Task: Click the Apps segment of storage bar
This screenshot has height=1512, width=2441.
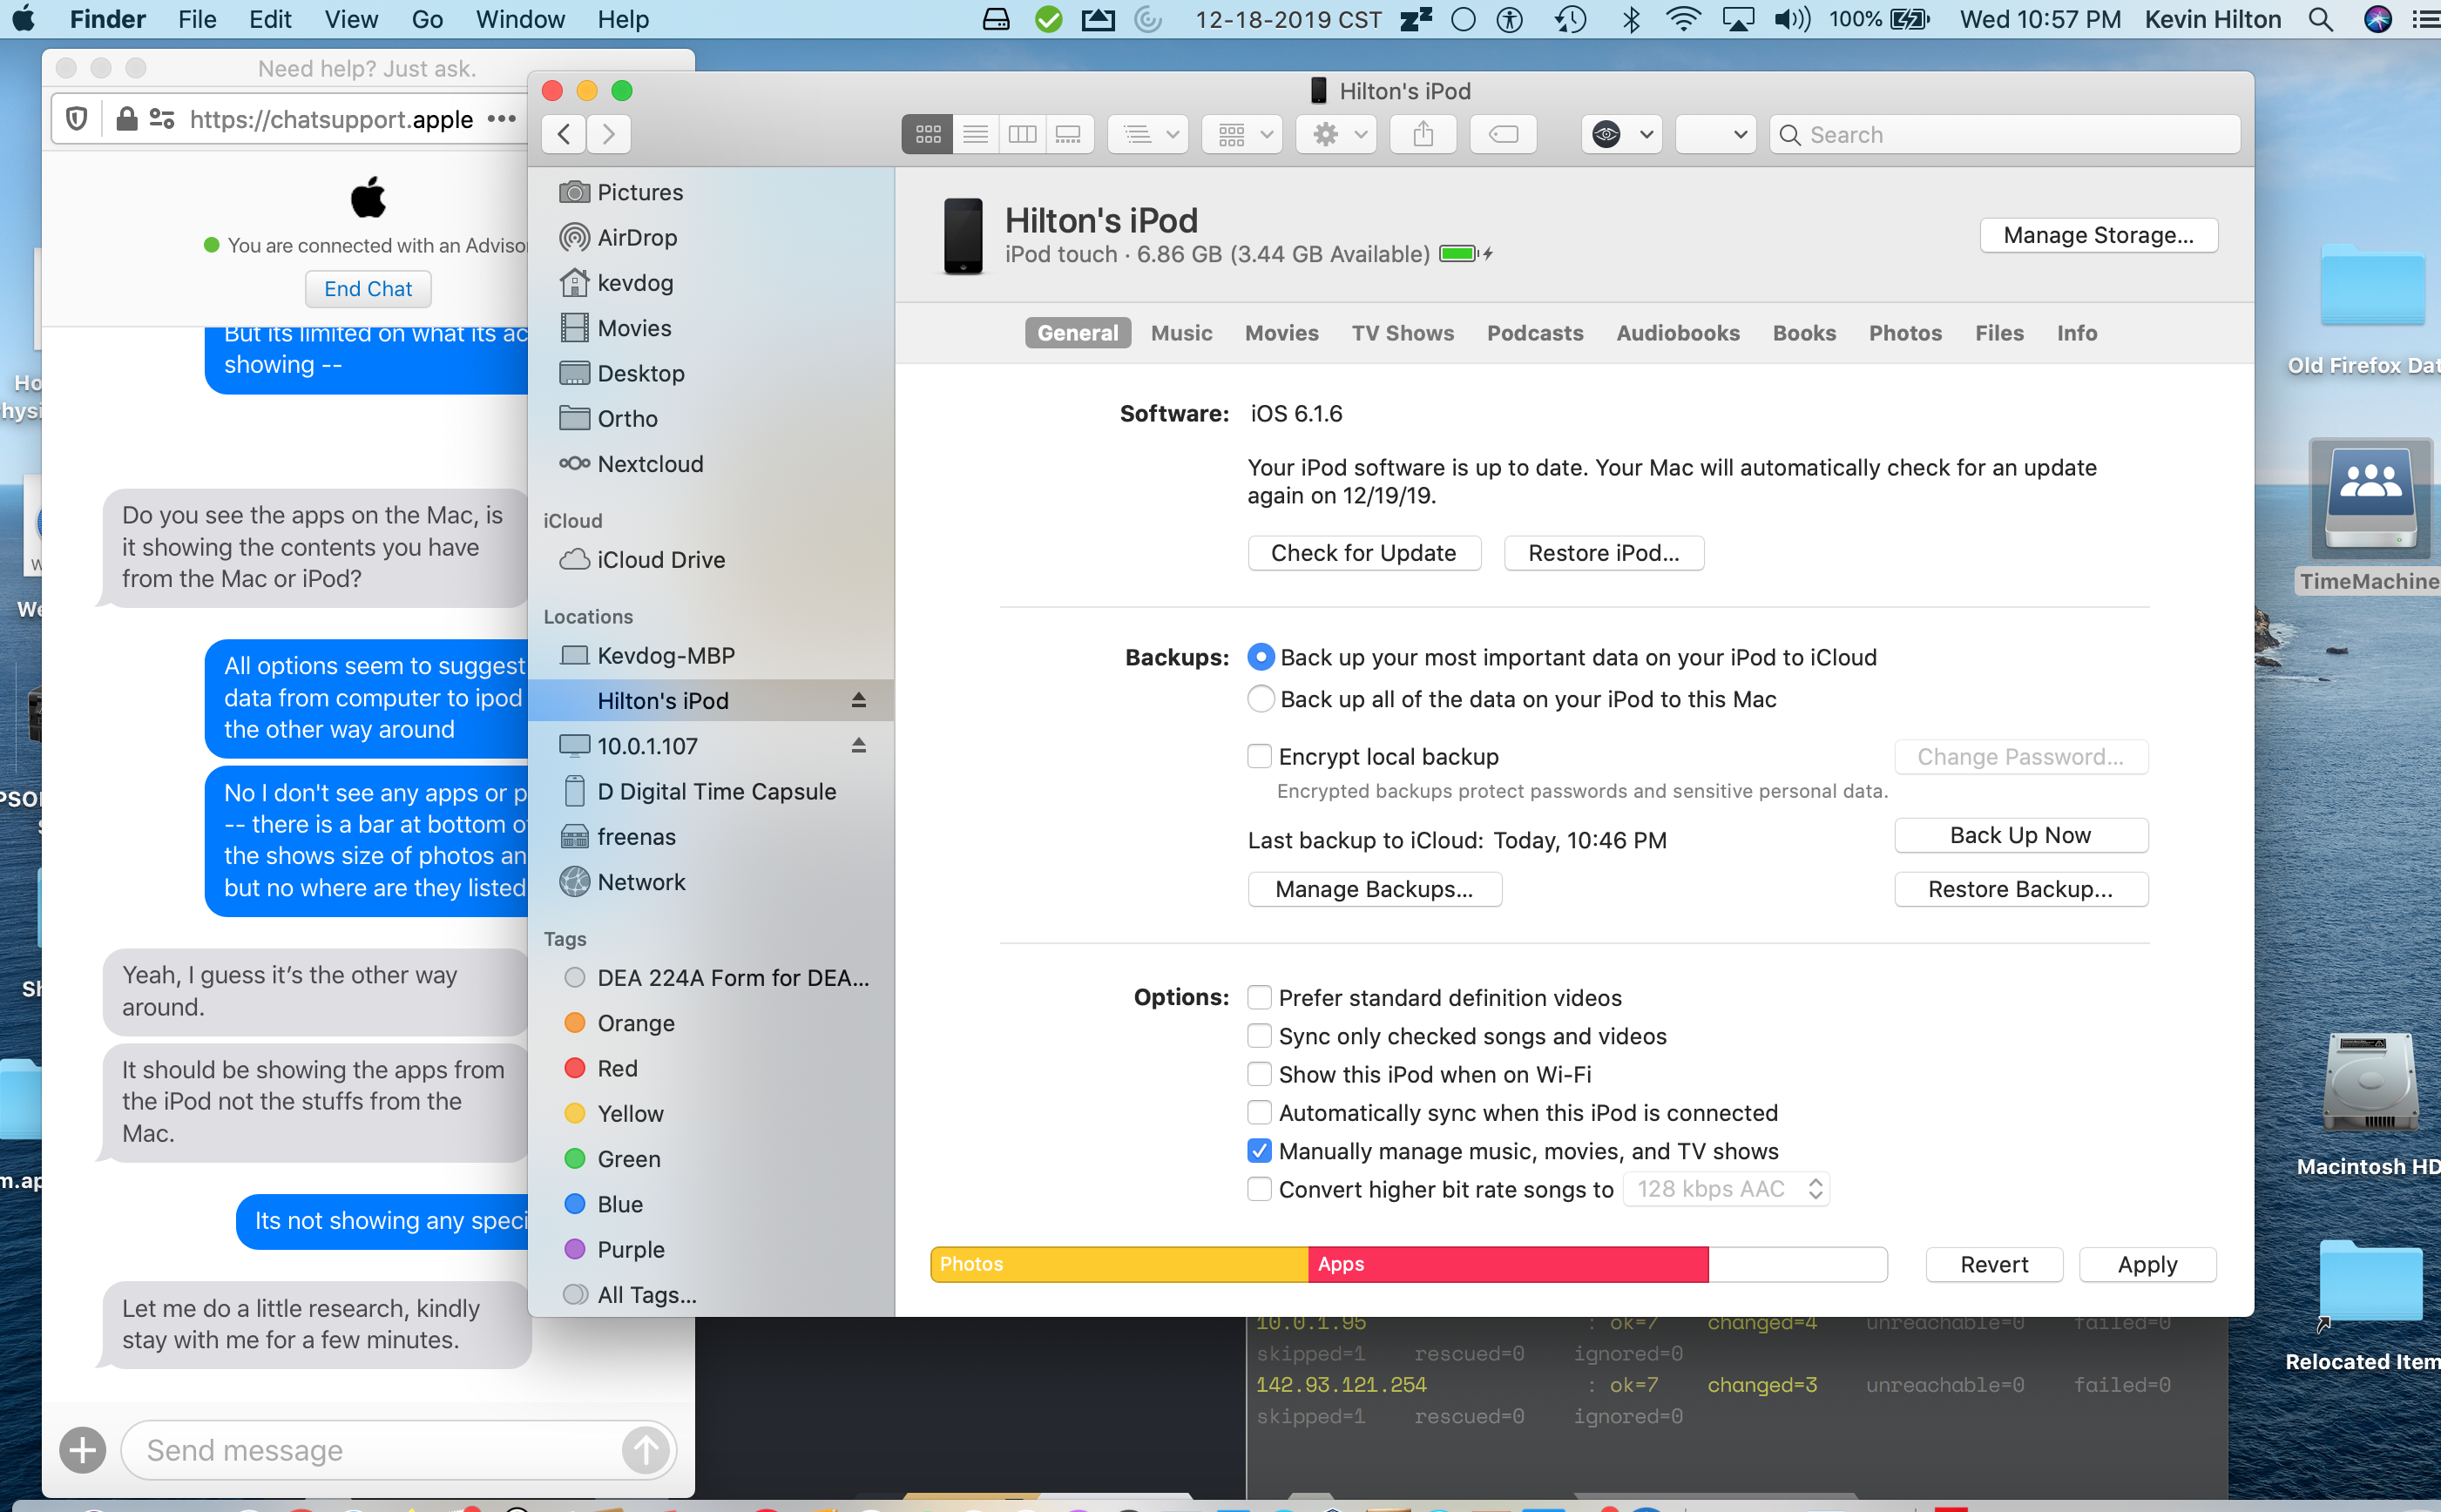Action: click(1508, 1264)
